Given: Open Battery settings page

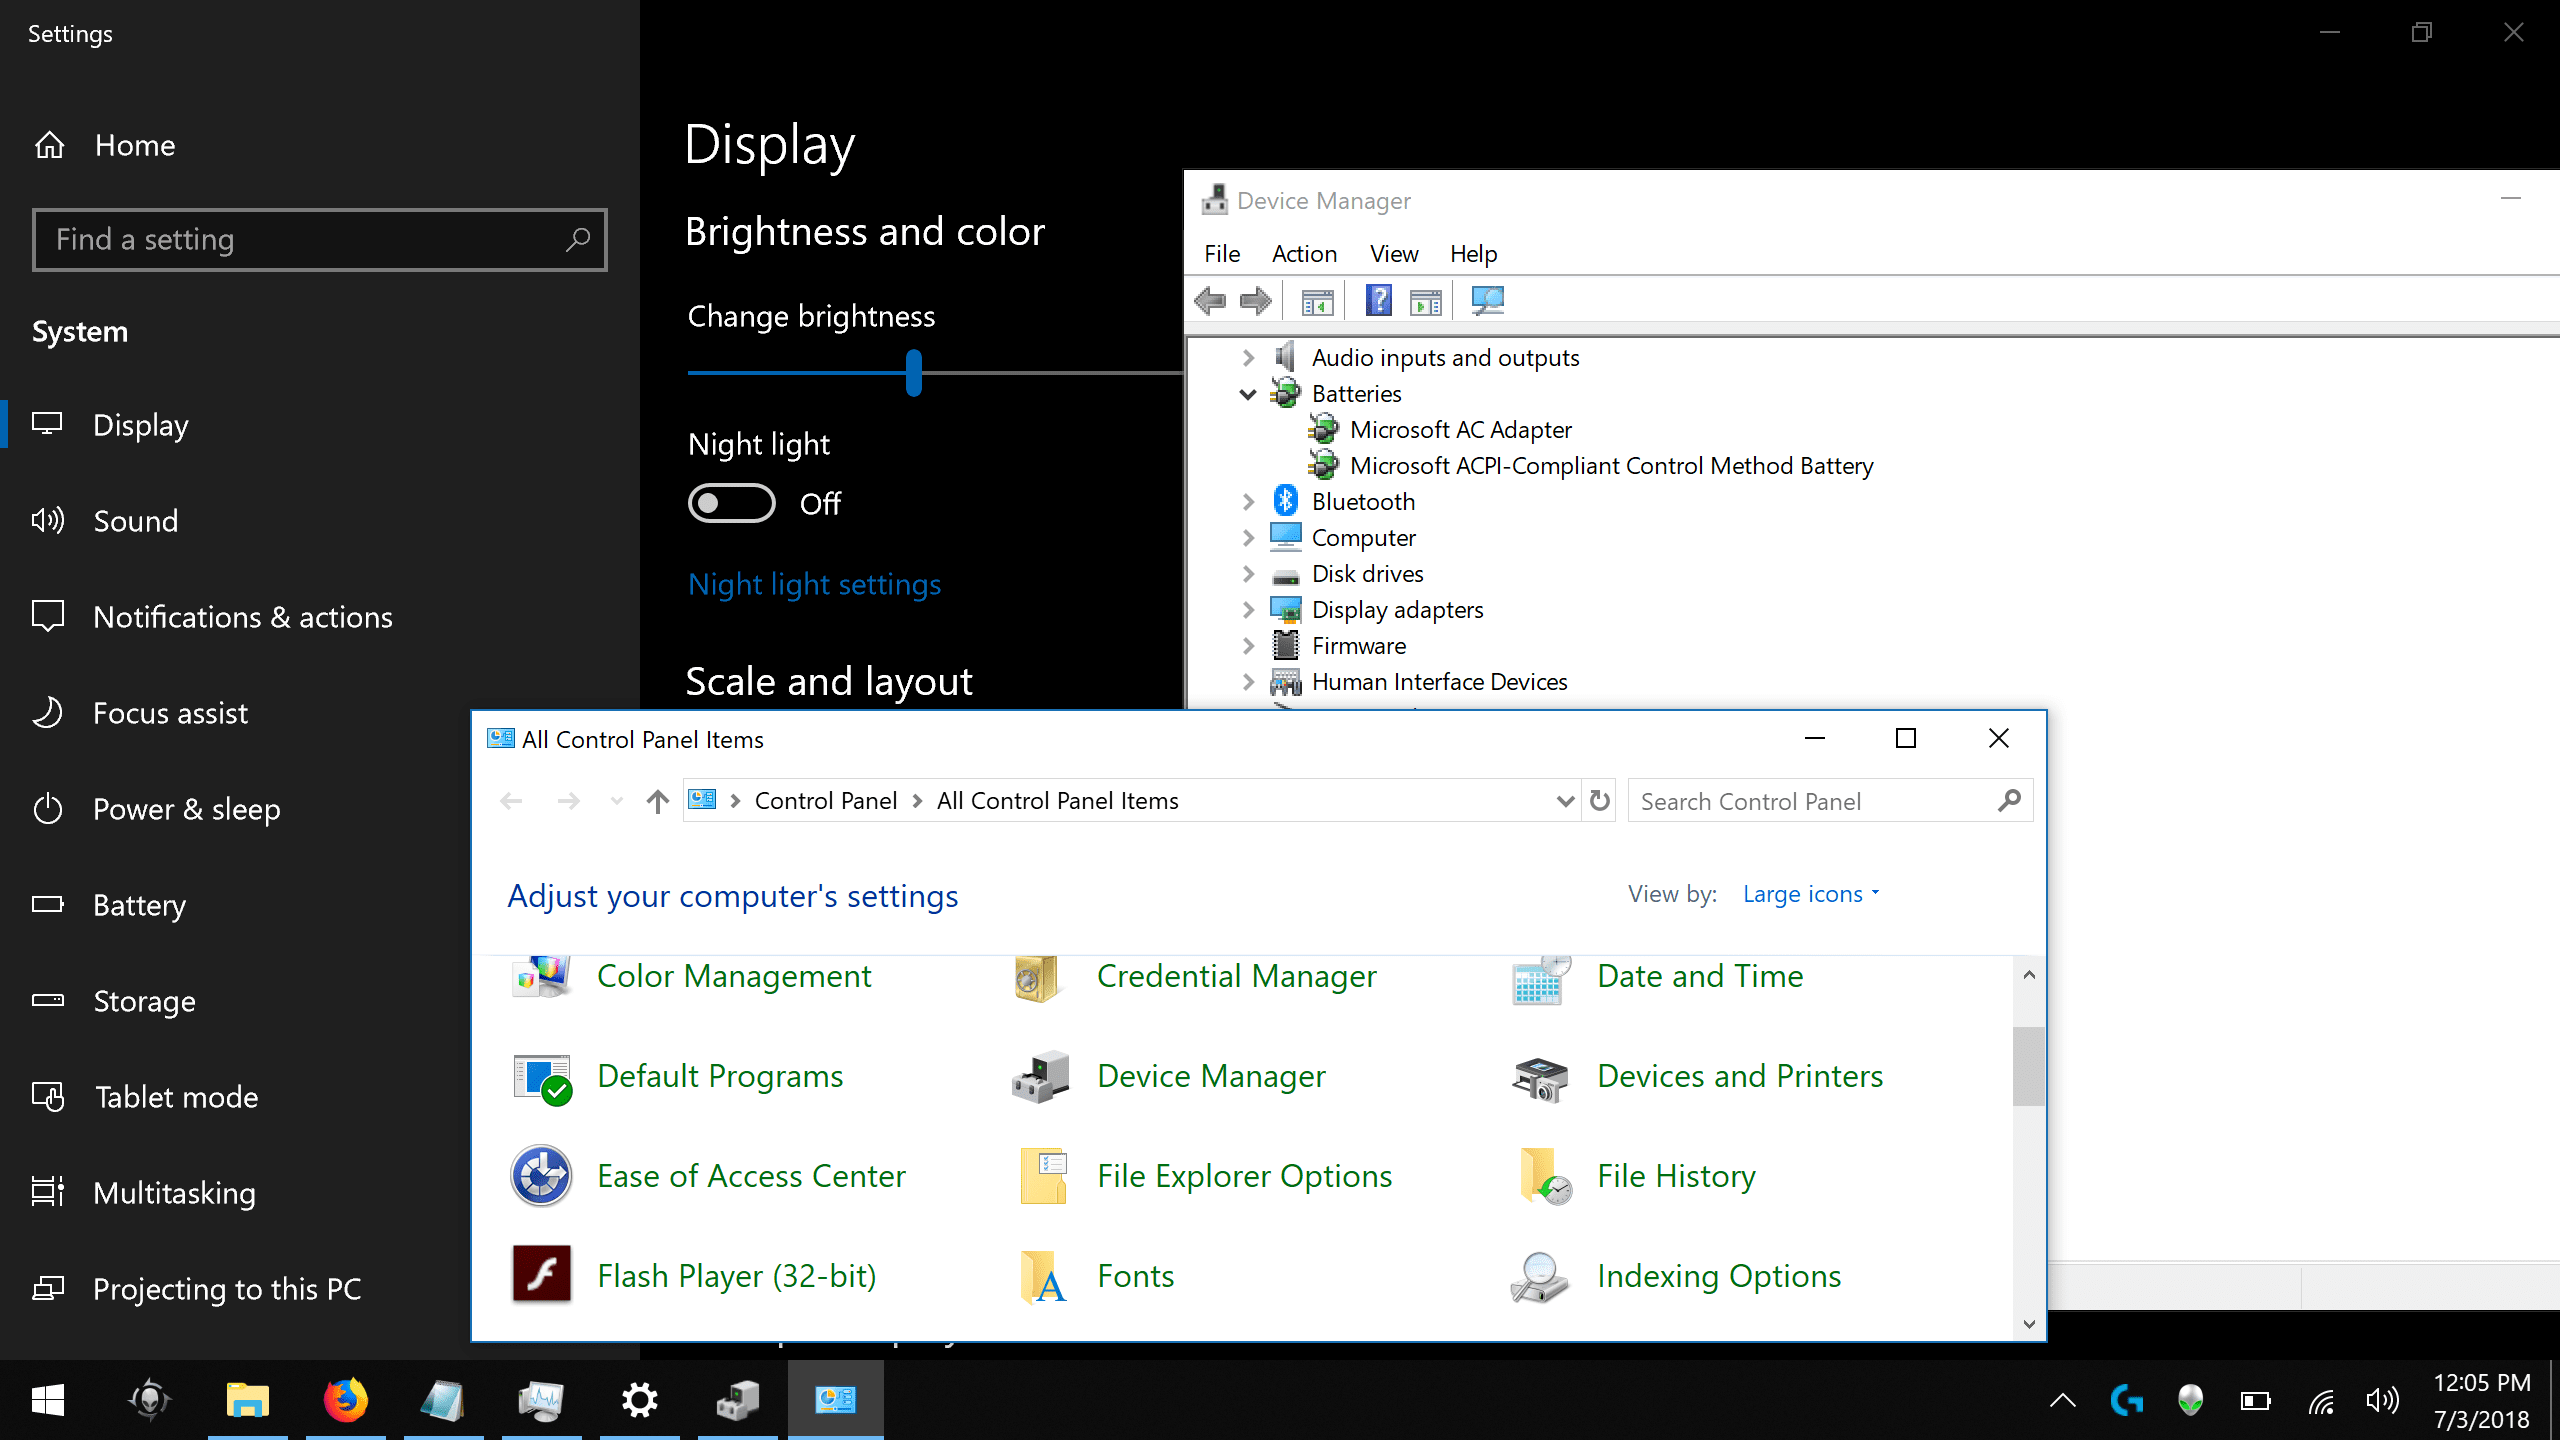Looking at the screenshot, I should coord(139,905).
